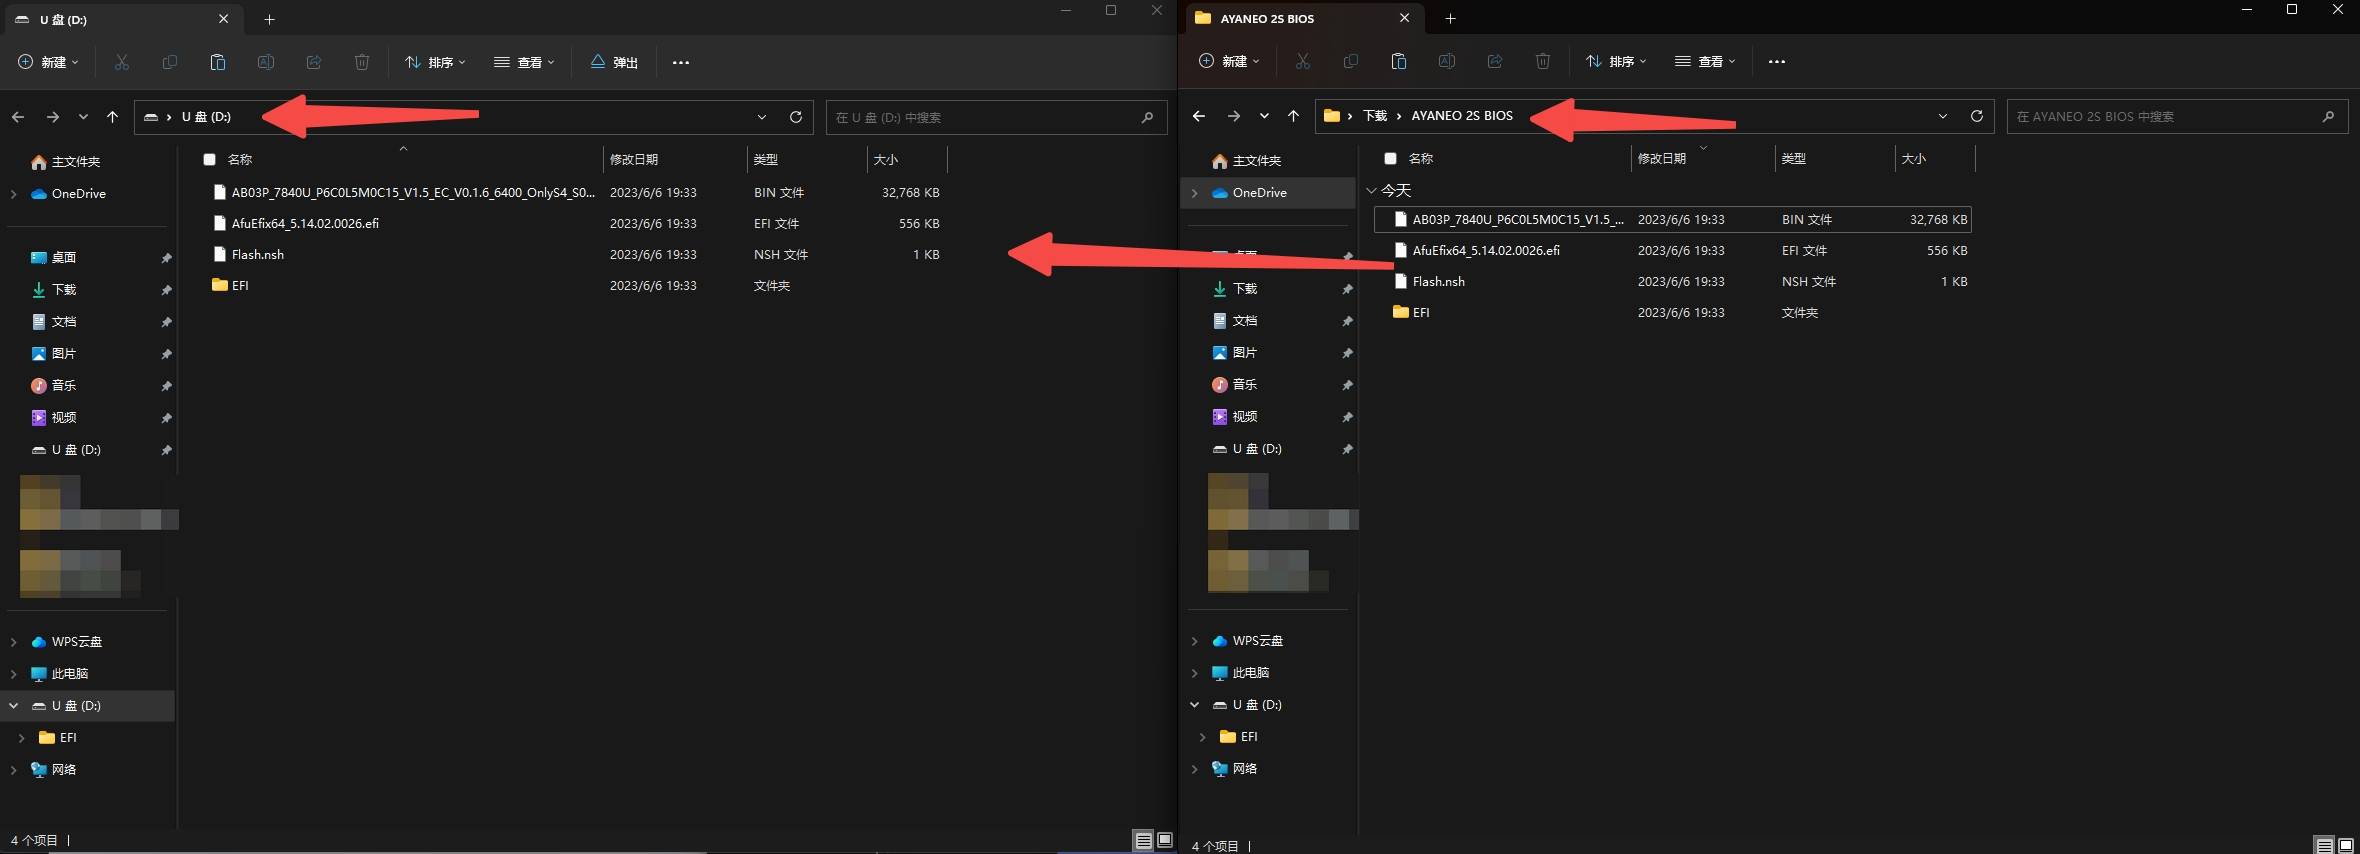2360x854 pixels.
Task: Select AB03P_7840U BIN file in AYANEO 2S BIOS window
Action: click(x=1672, y=219)
